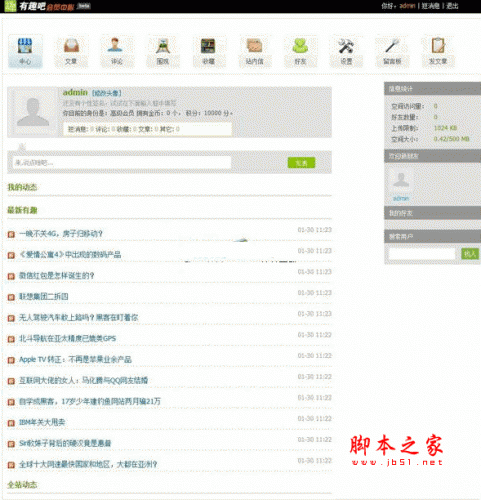Open article about 马化腾 and QQ网友
This screenshot has width=481, height=500.
(x=84, y=381)
